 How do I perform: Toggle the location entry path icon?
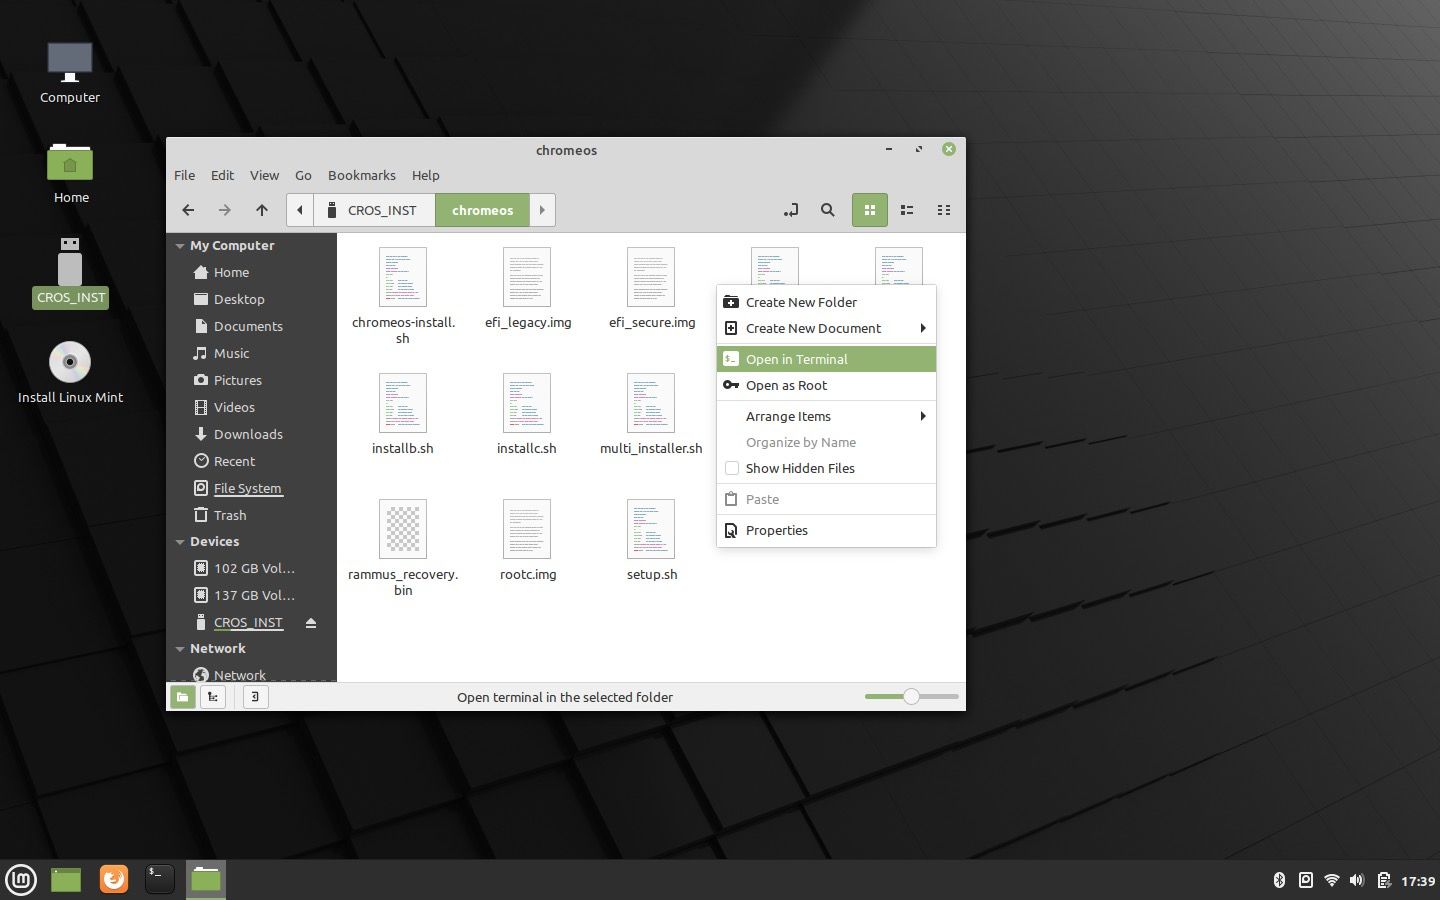(x=790, y=210)
